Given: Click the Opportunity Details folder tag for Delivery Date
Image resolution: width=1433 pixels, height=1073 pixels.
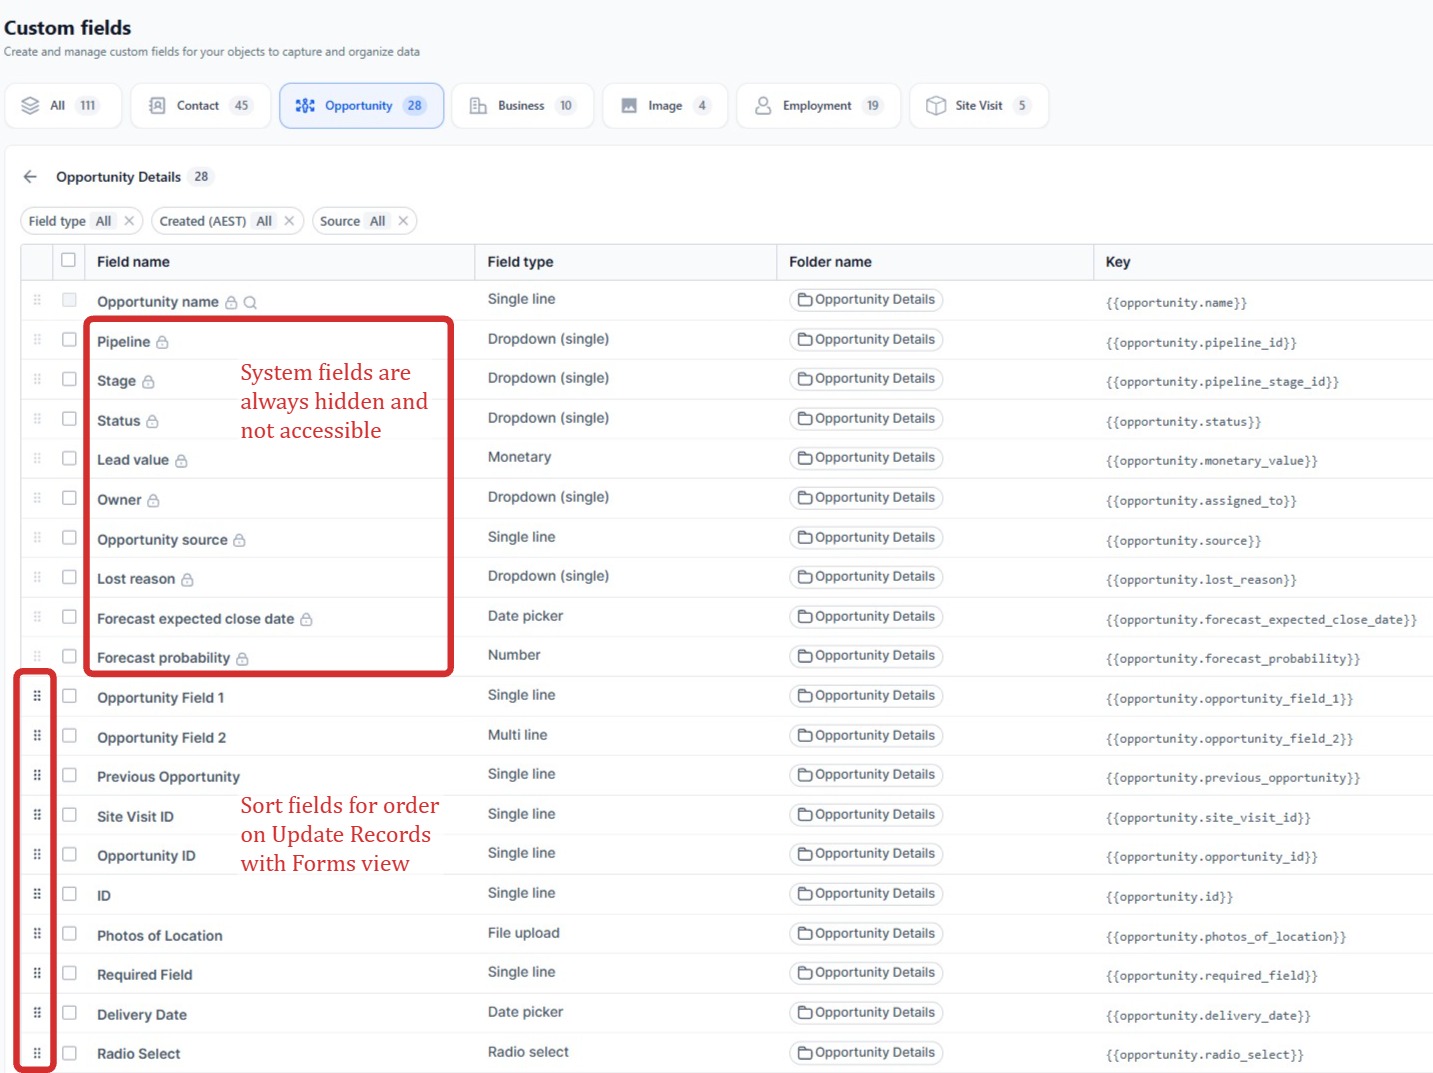Looking at the screenshot, I should (x=866, y=1013).
